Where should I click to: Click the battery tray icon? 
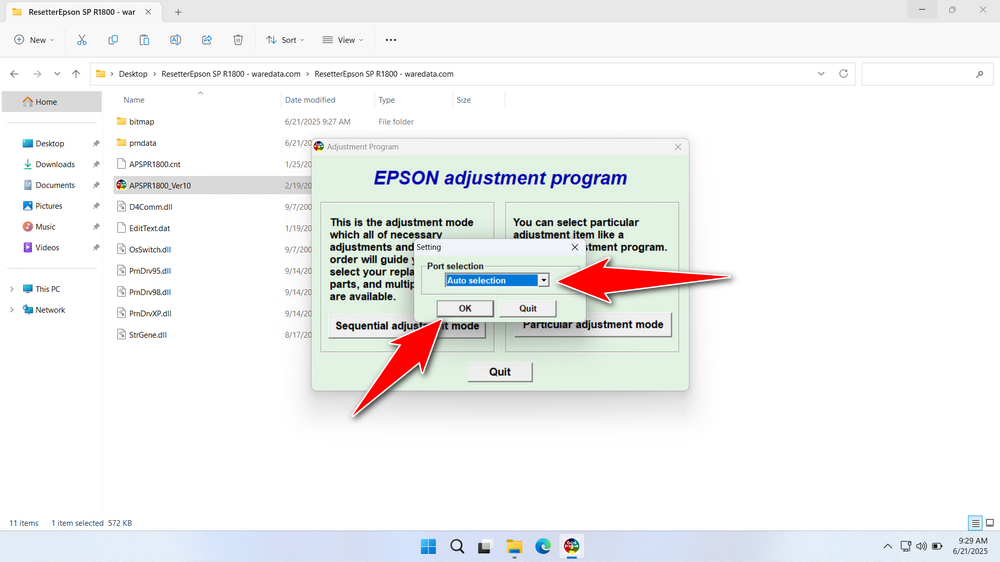point(938,546)
